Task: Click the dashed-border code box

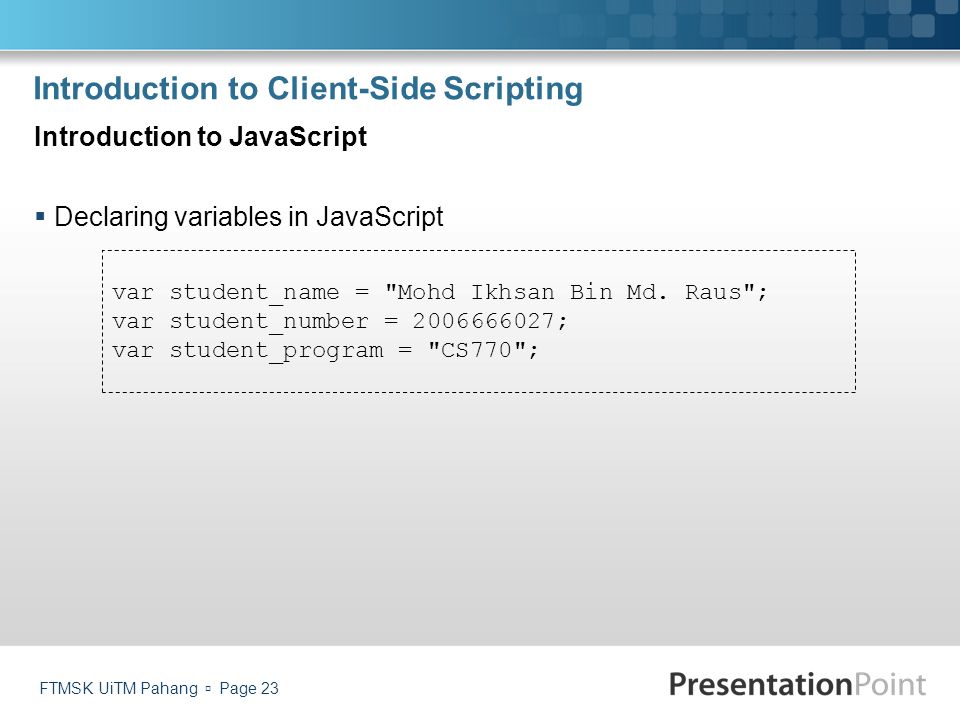Action: [x=479, y=321]
